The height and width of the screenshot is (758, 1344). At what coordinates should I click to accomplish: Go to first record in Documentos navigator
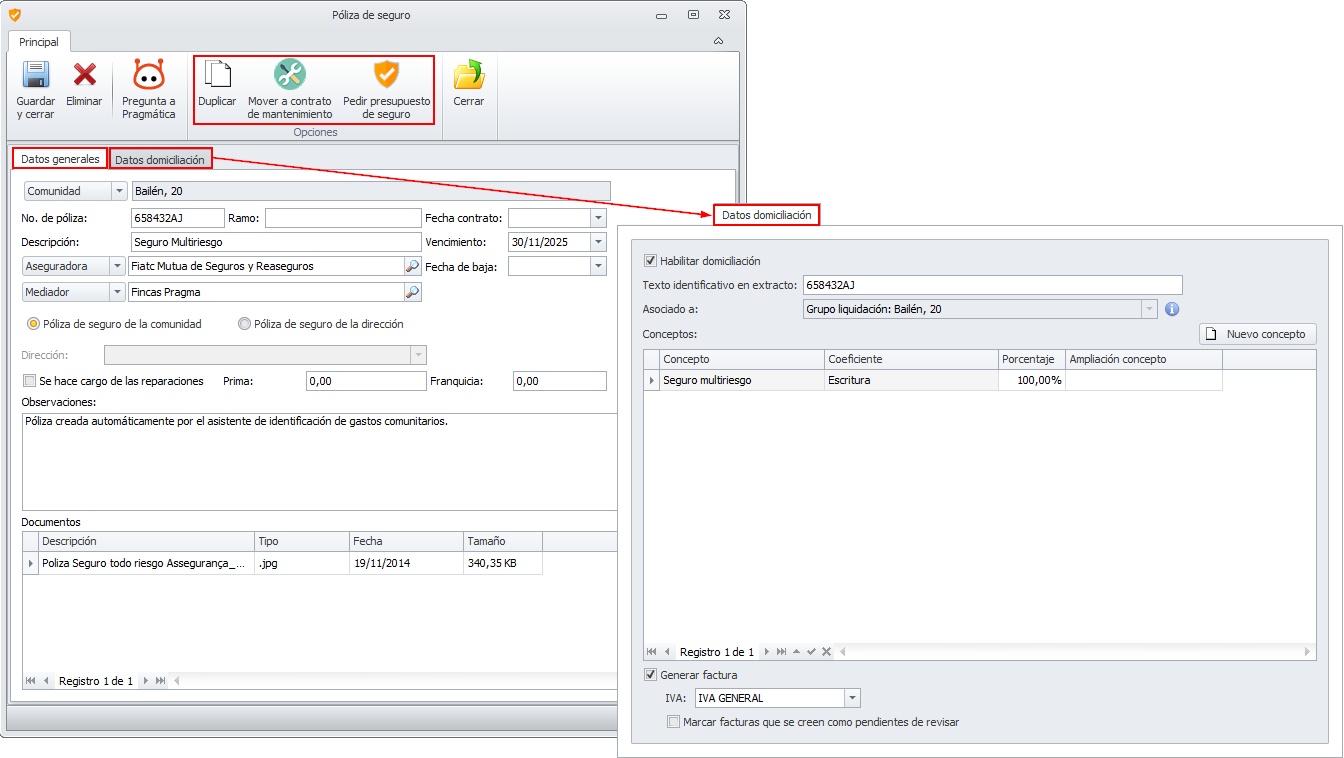pos(32,681)
